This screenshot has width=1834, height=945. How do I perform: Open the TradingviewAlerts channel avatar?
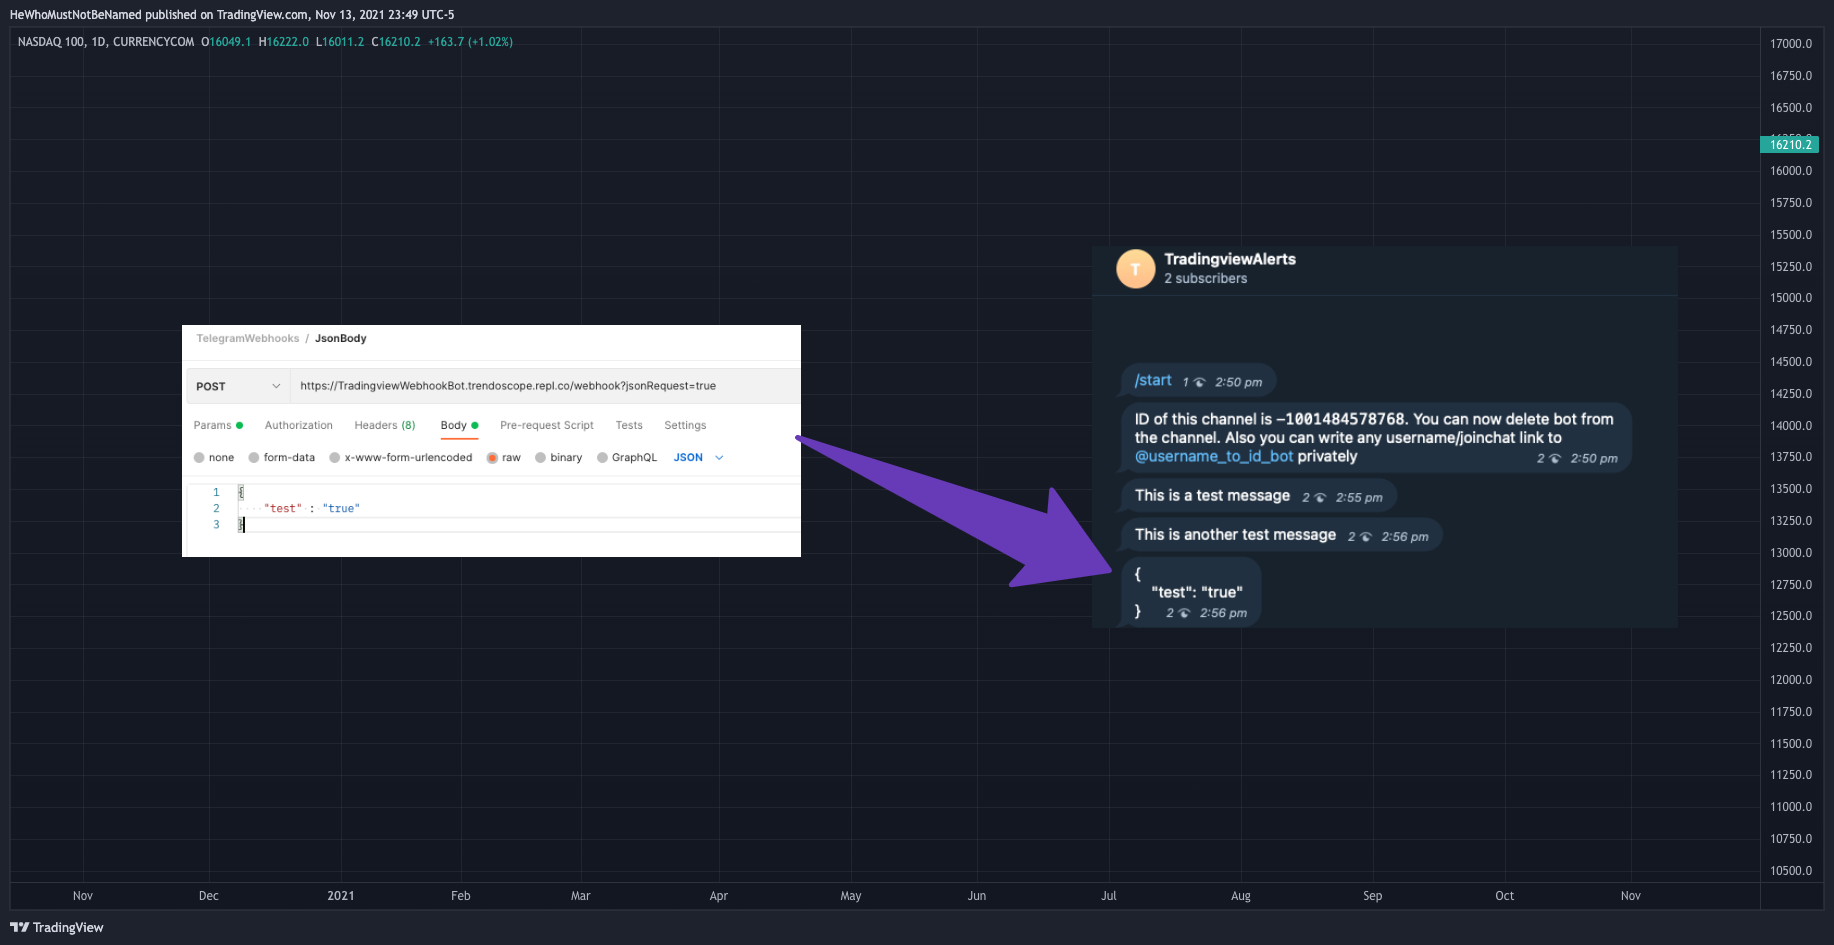coord(1135,269)
